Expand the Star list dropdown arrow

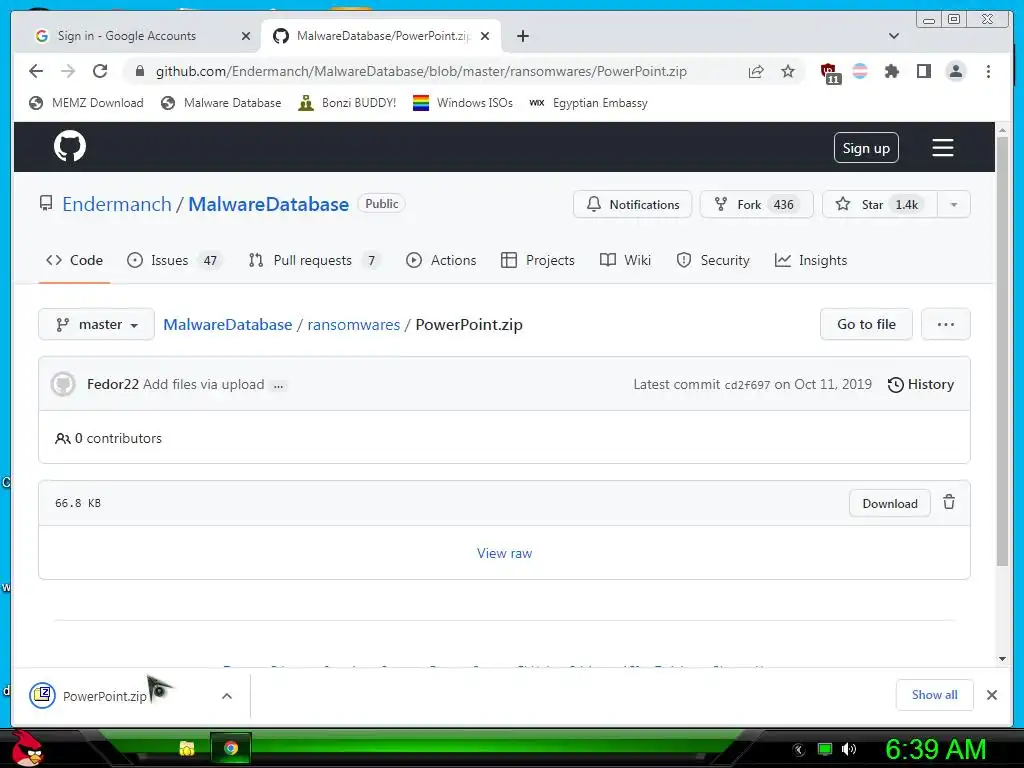[953, 204]
